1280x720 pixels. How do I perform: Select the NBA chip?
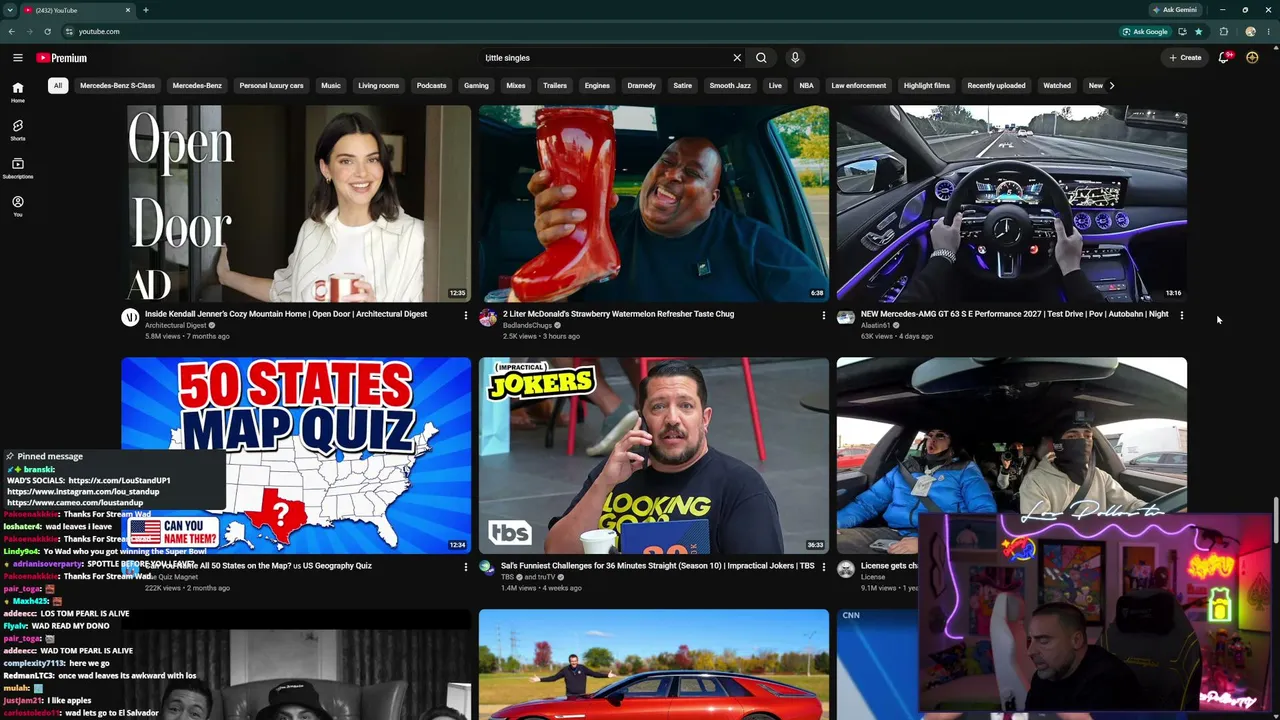click(806, 85)
